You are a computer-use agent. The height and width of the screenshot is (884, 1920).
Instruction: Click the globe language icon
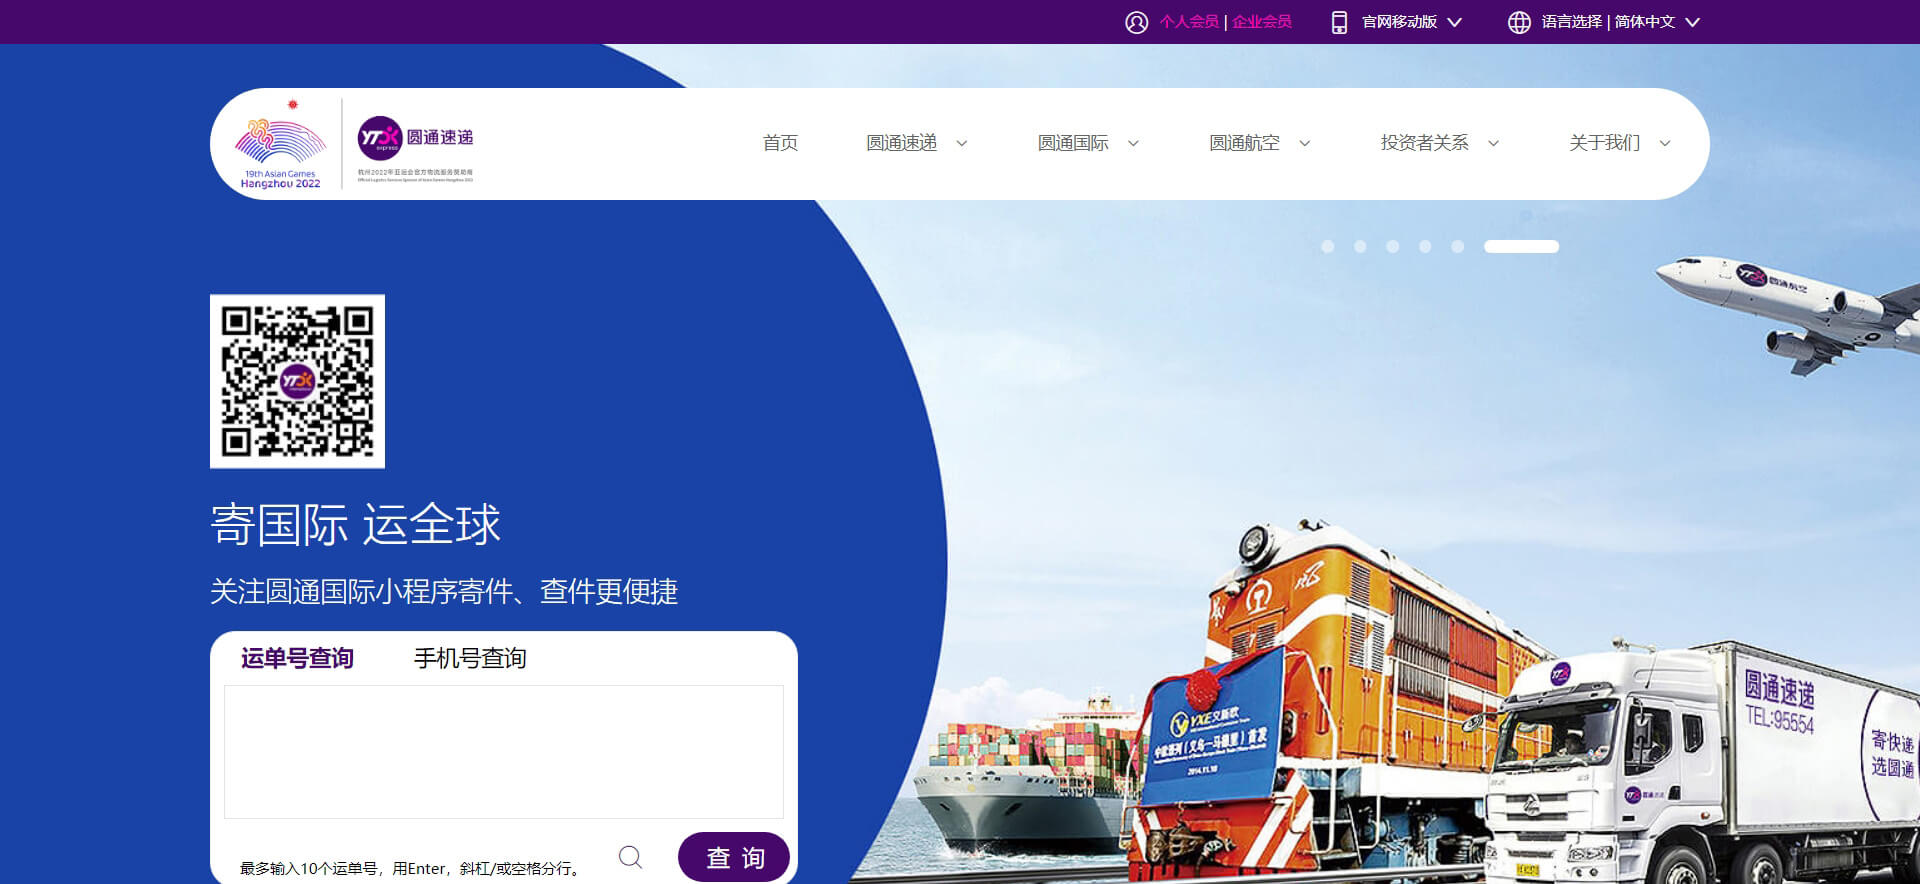tap(1519, 22)
